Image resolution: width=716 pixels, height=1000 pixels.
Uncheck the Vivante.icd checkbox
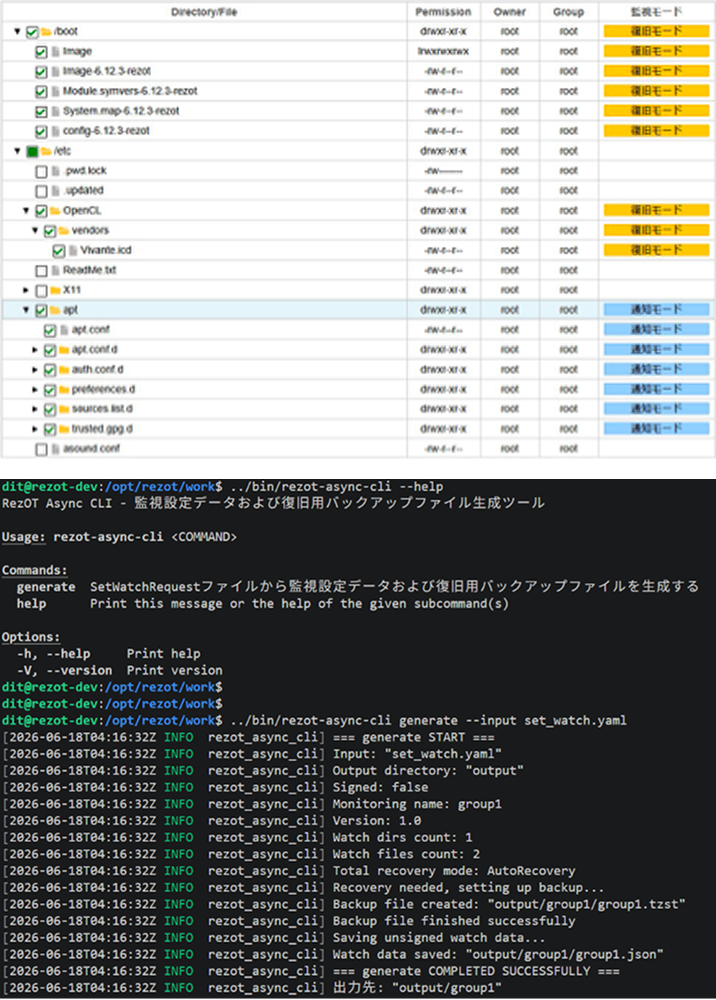[x=59, y=251]
